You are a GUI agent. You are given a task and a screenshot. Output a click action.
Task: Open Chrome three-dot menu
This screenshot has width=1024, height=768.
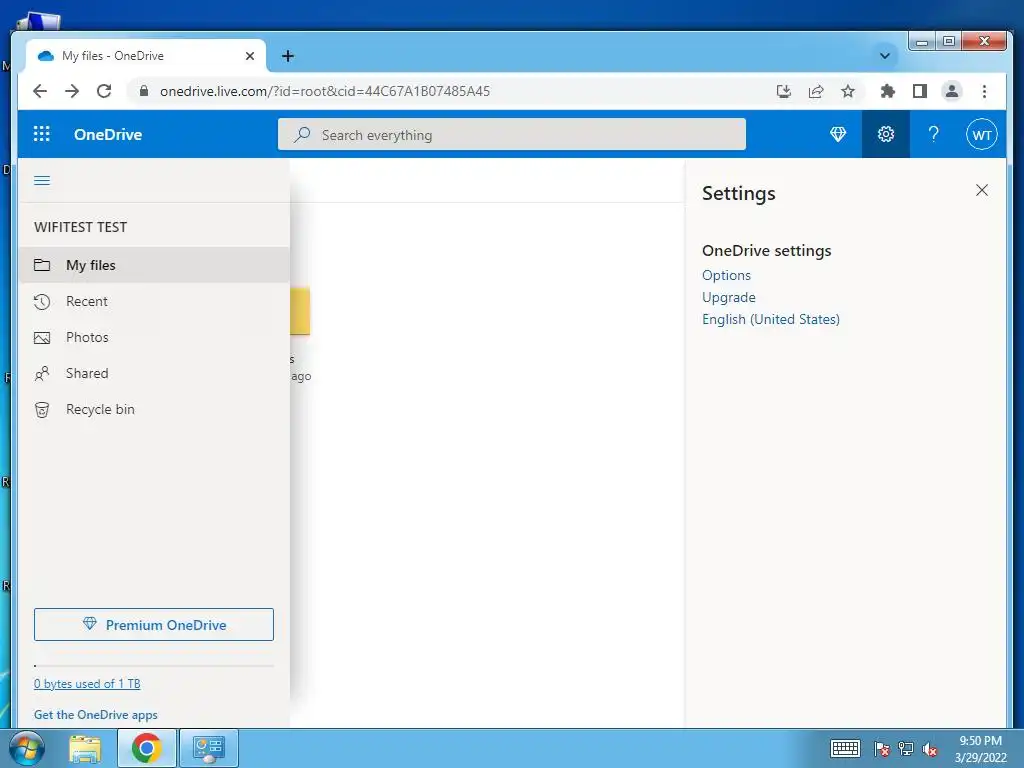[984, 91]
